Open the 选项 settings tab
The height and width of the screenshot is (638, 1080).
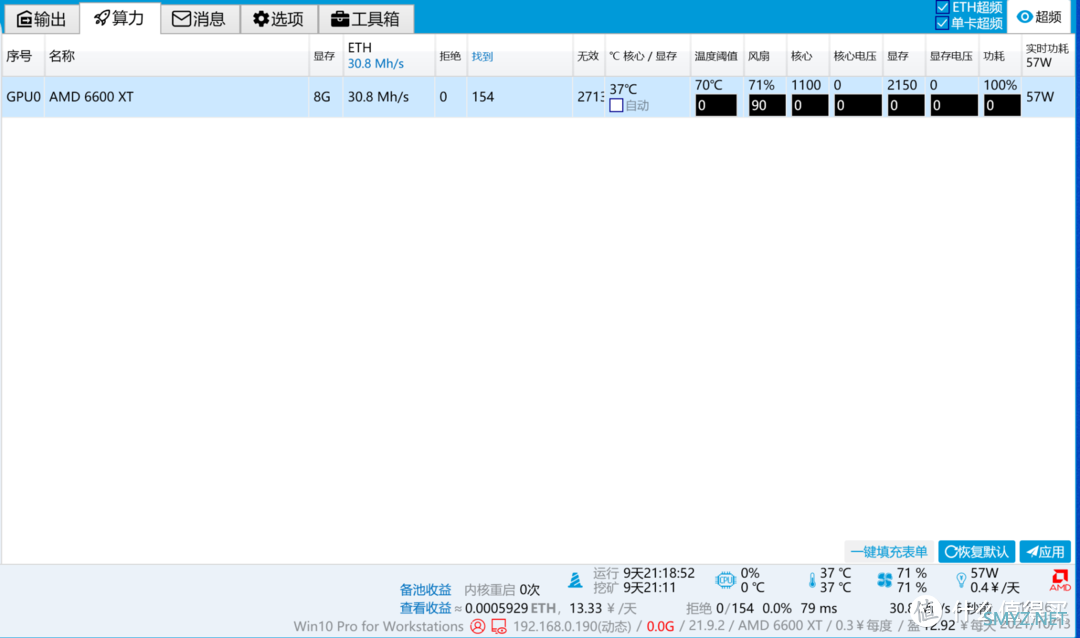[278, 19]
